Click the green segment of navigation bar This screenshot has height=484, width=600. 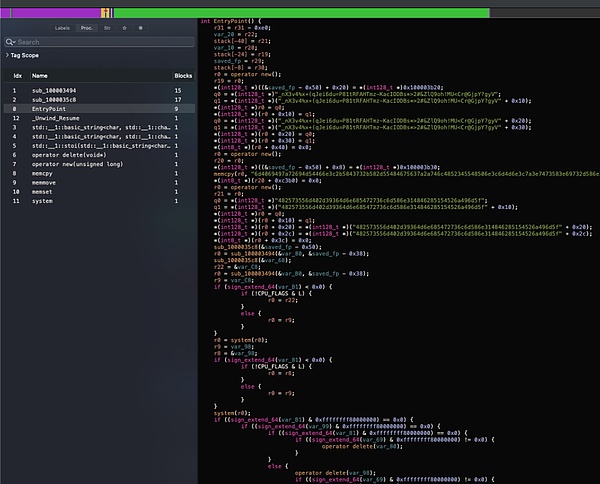point(300,11)
